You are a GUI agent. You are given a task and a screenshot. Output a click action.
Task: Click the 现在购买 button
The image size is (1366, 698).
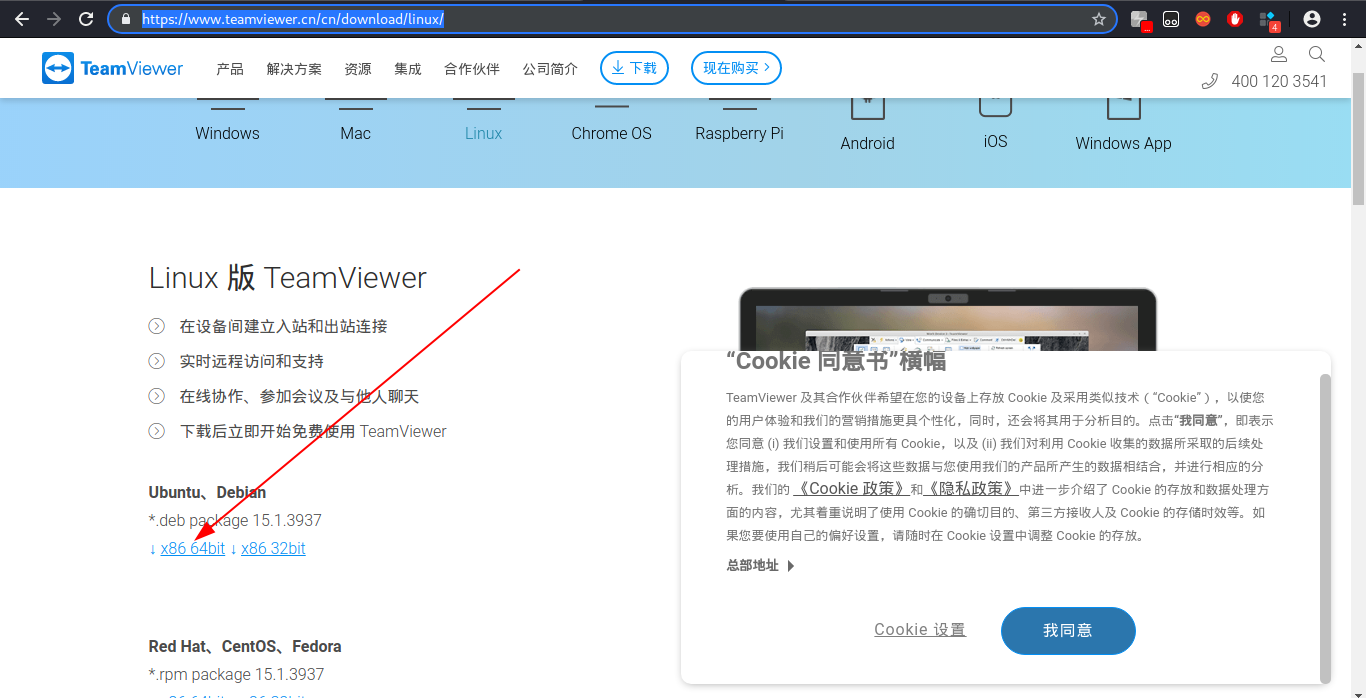(x=736, y=68)
